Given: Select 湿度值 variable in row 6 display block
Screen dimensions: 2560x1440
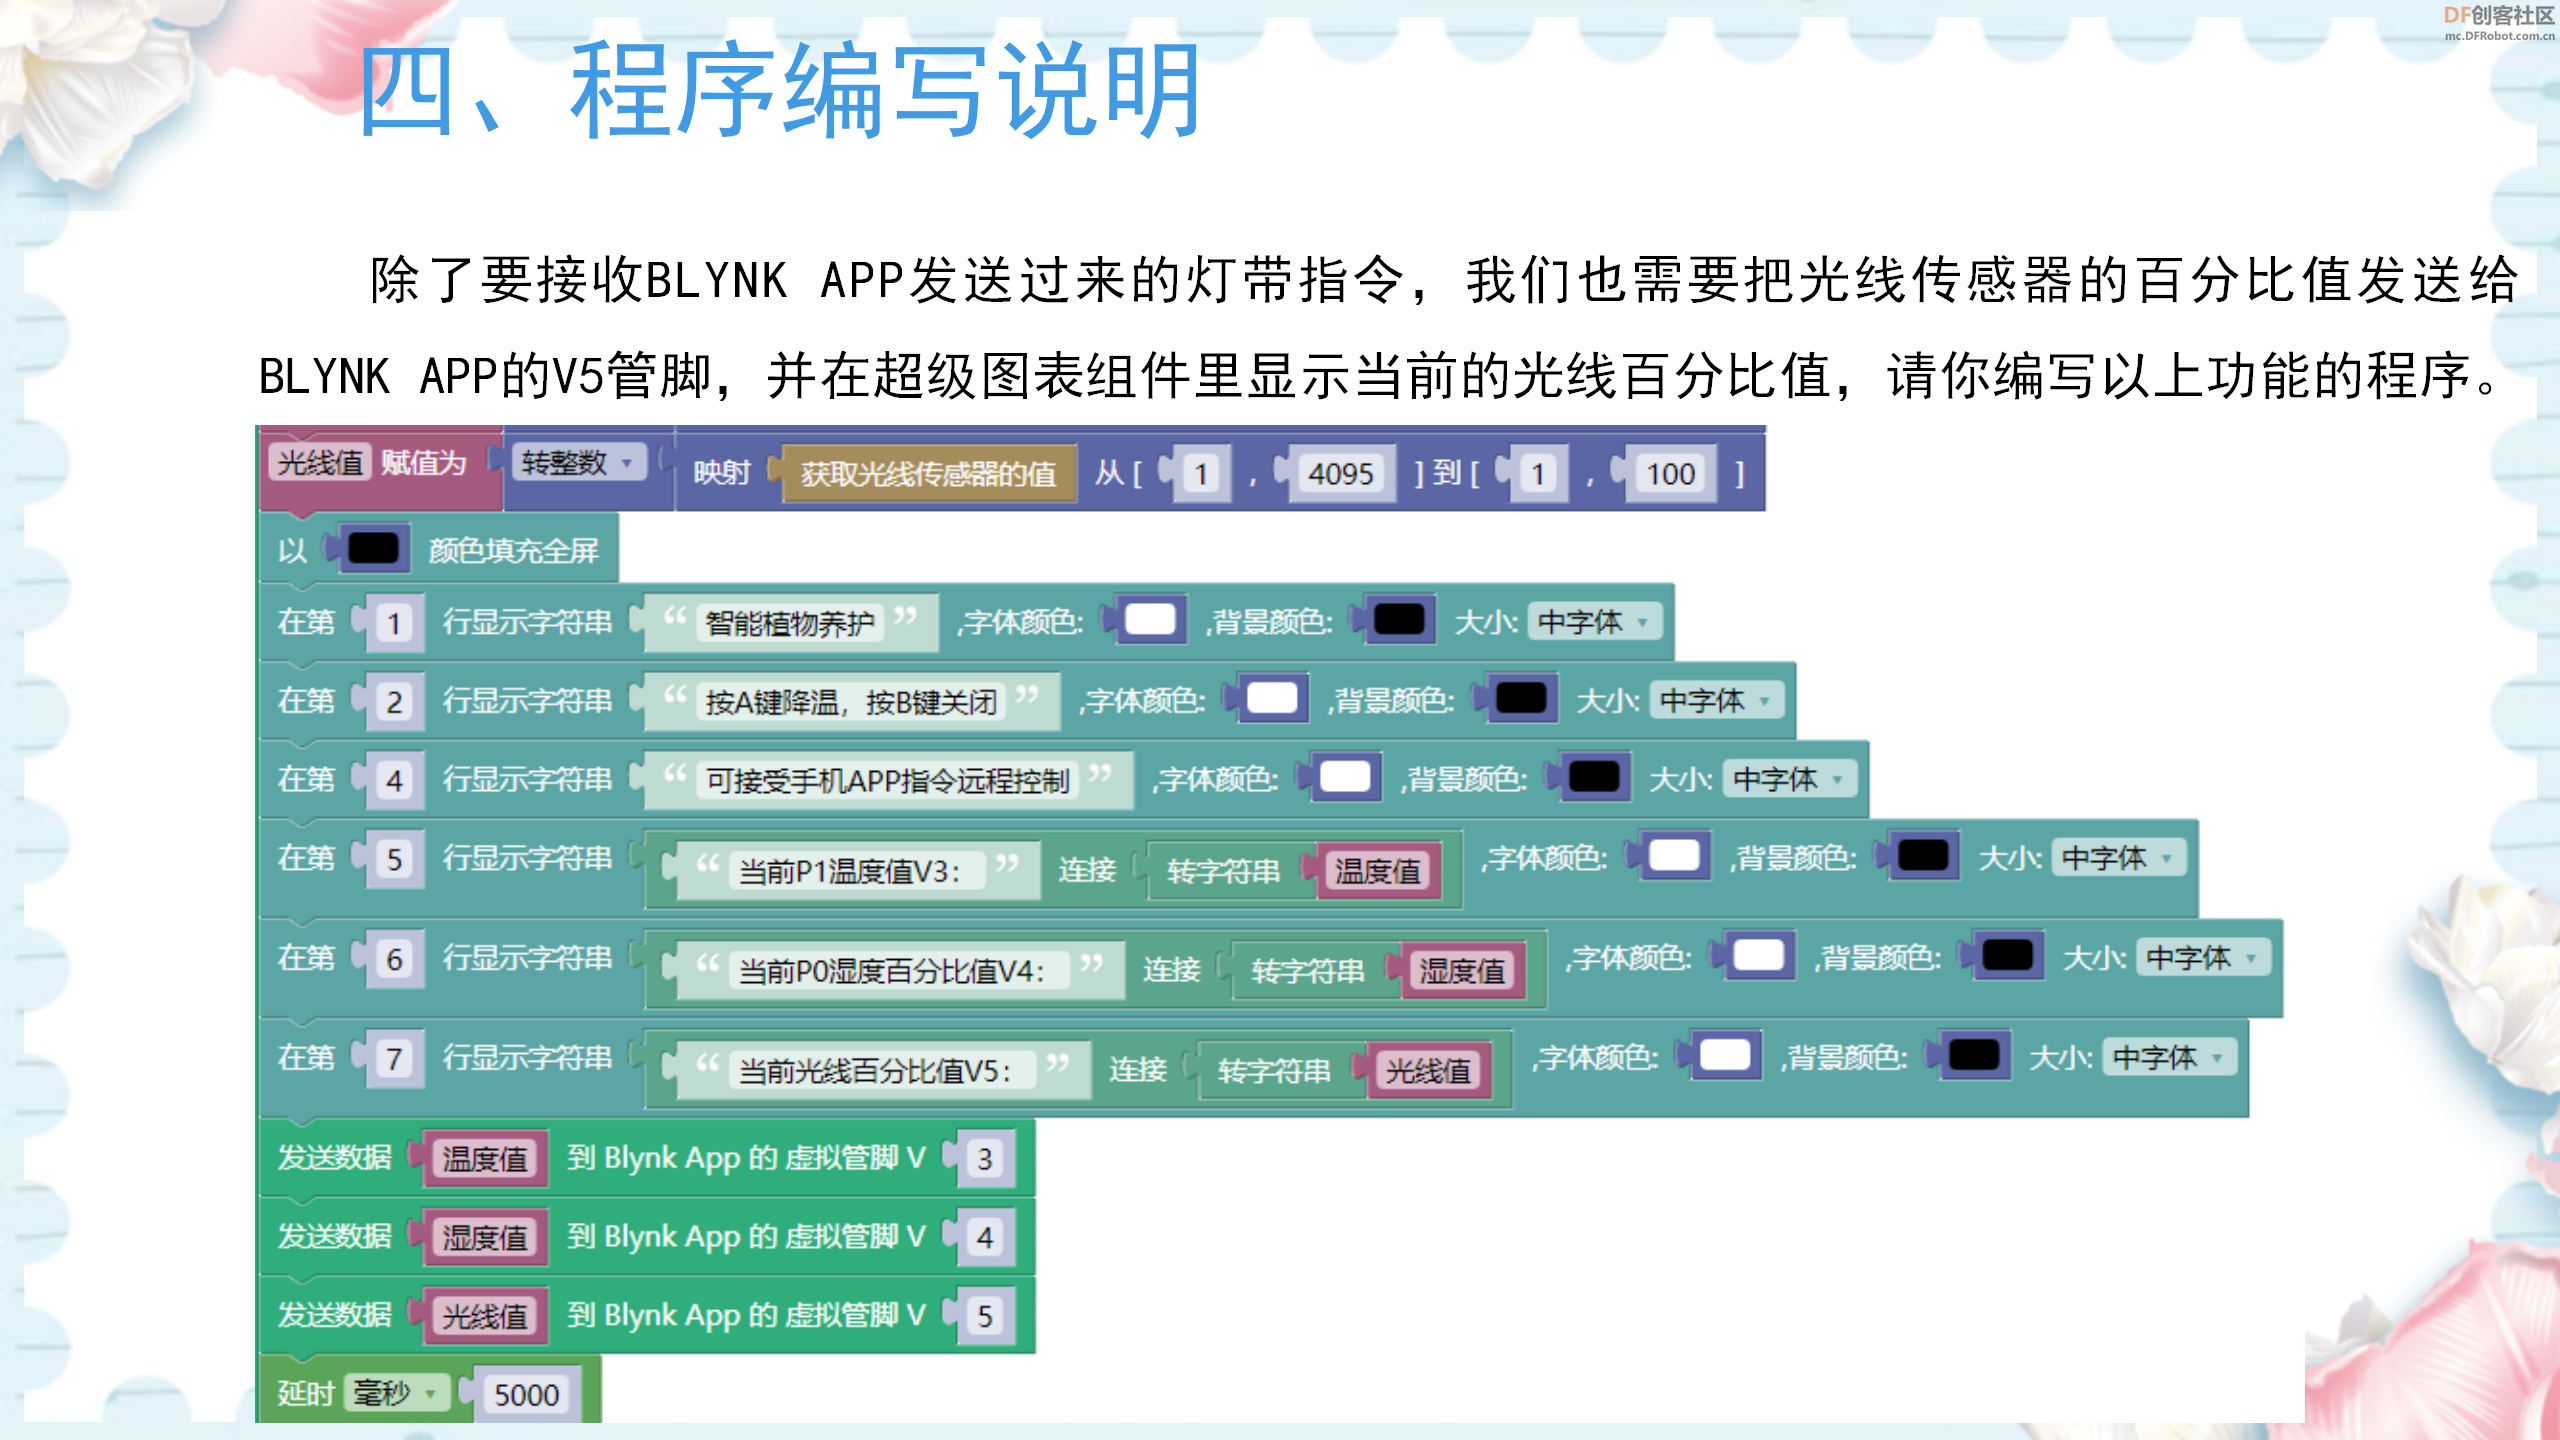Looking at the screenshot, I should 1462,970.
